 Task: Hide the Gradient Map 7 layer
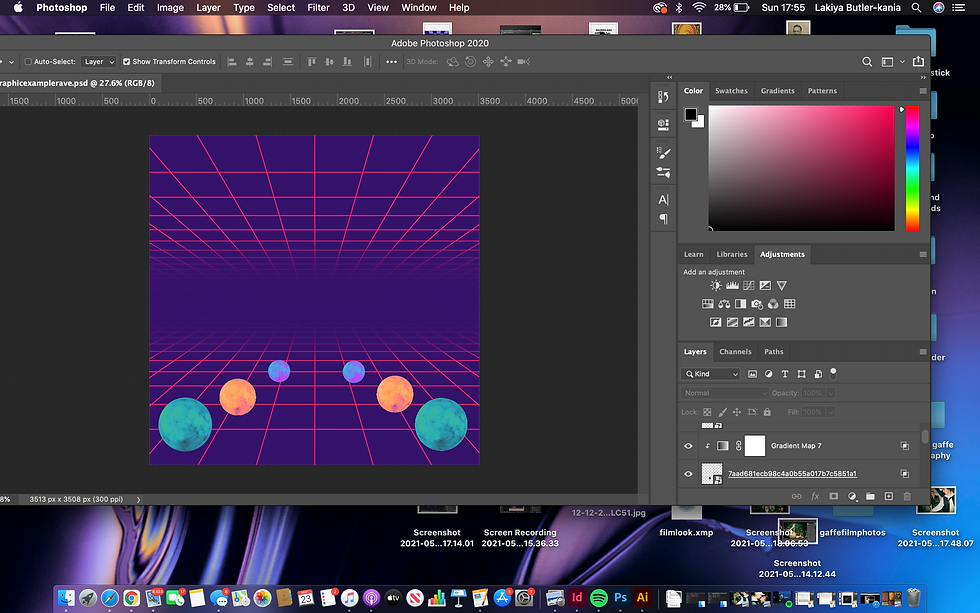688,446
